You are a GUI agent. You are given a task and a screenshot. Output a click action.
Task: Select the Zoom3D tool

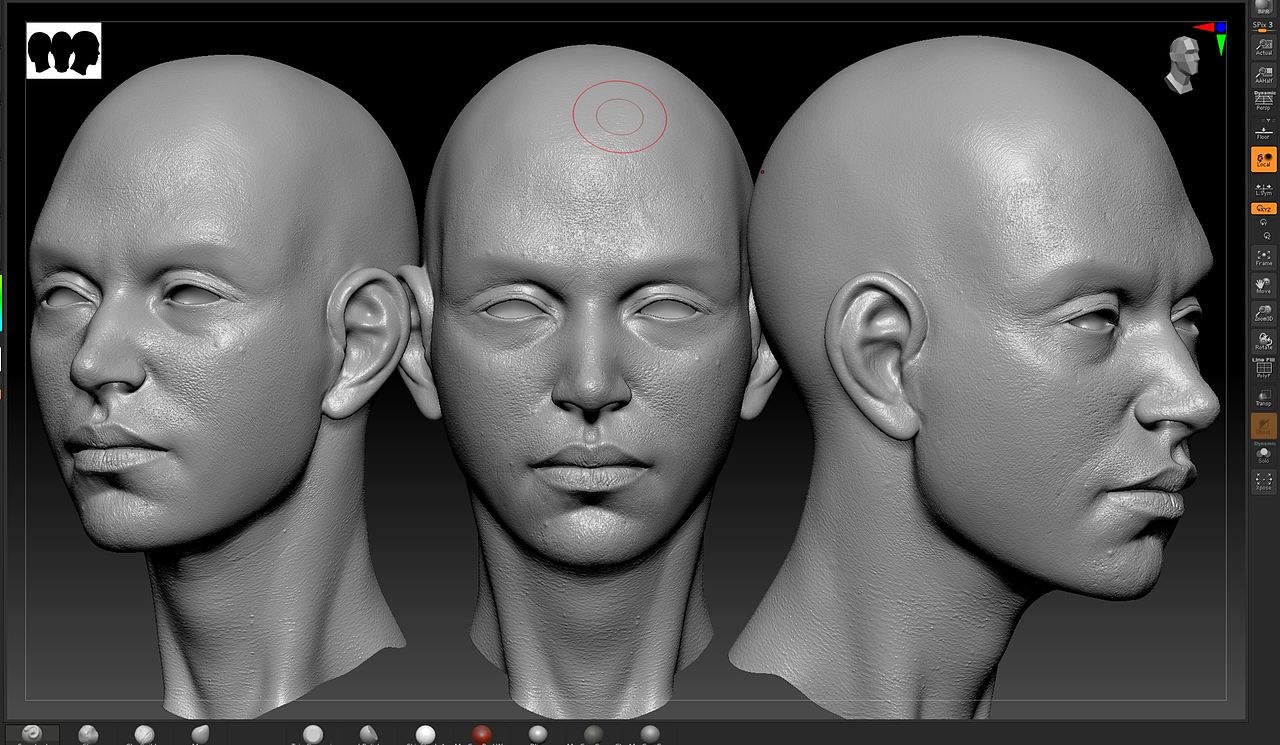click(x=1264, y=313)
